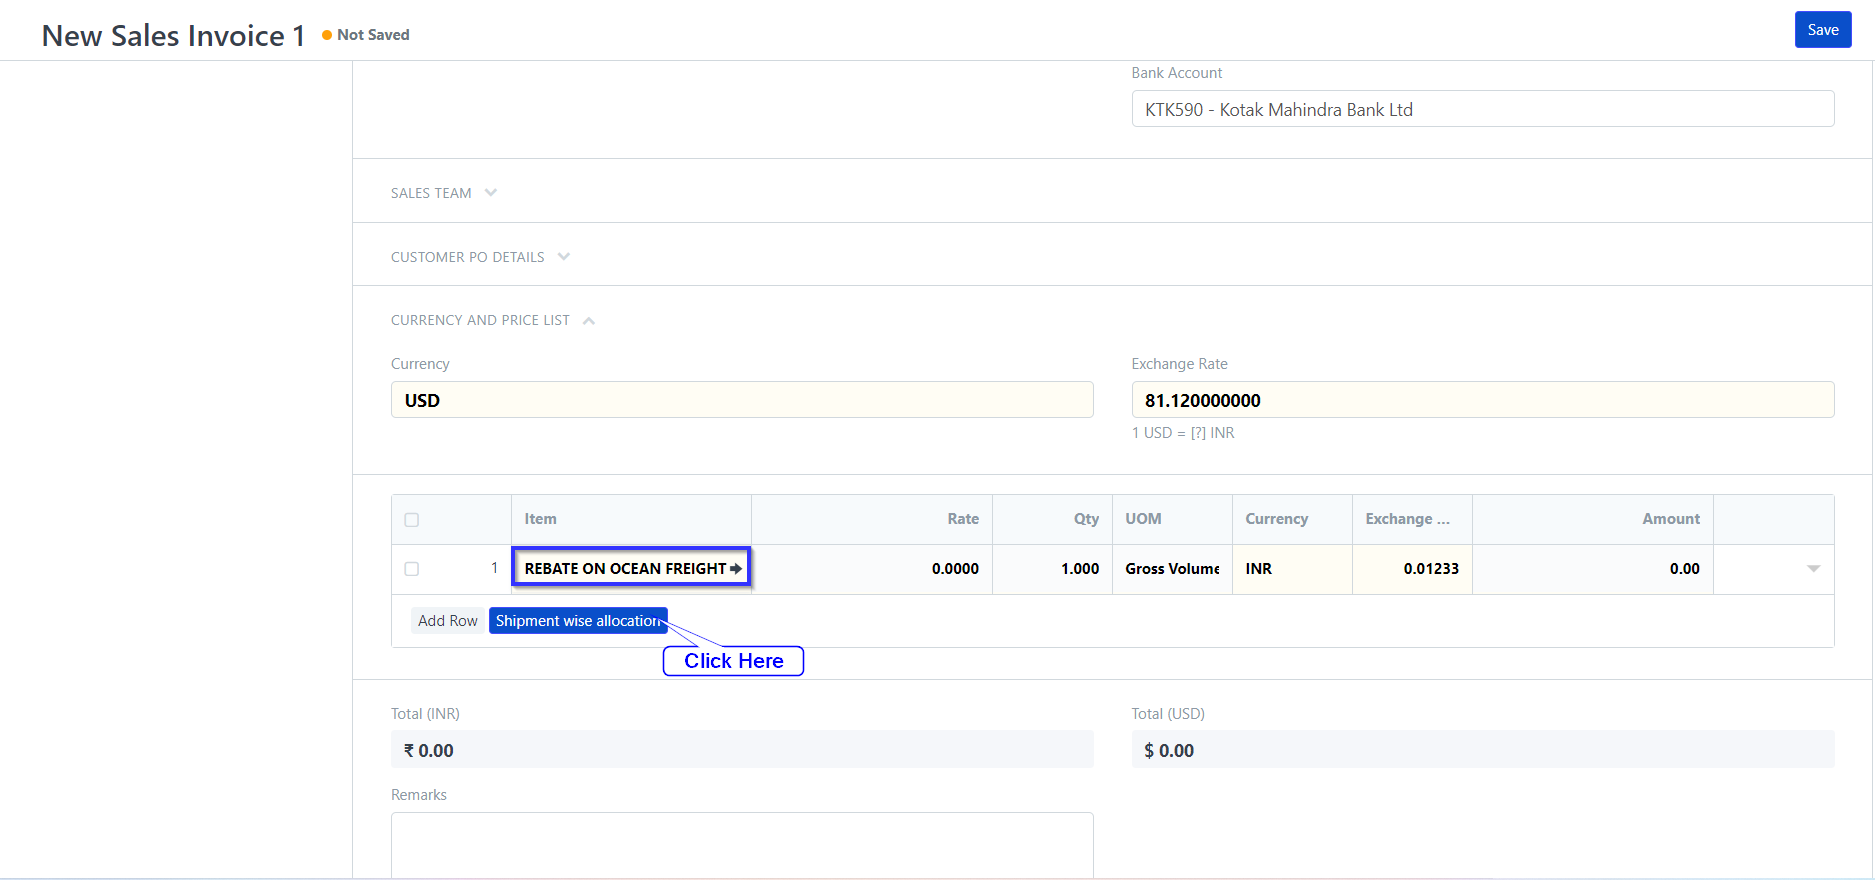1875x880 pixels.
Task: Click the exchange cell showing 0.01233
Action: 1412,569
